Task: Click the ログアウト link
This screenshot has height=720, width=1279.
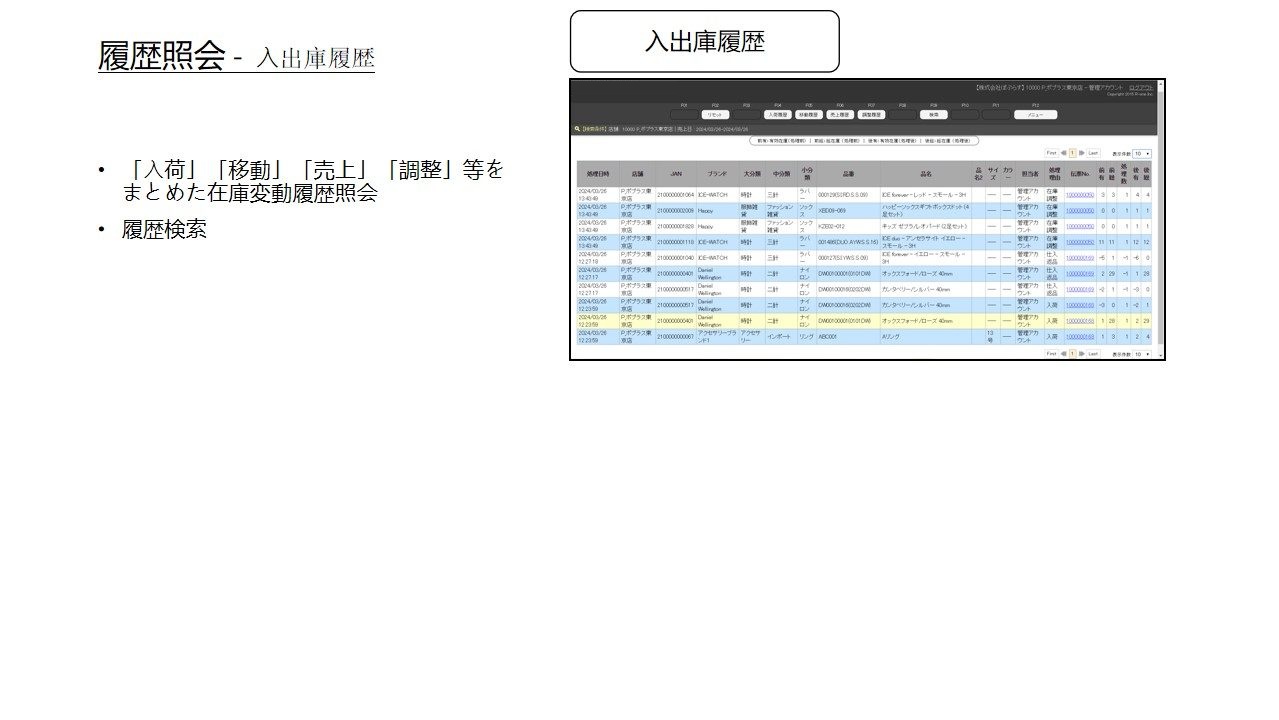Action: 1140,88
